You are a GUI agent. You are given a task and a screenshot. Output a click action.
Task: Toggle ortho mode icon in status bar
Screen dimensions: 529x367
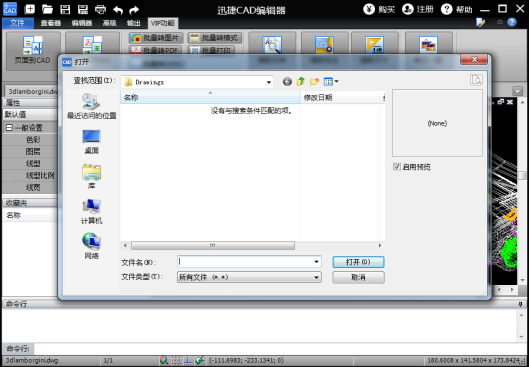188,361
